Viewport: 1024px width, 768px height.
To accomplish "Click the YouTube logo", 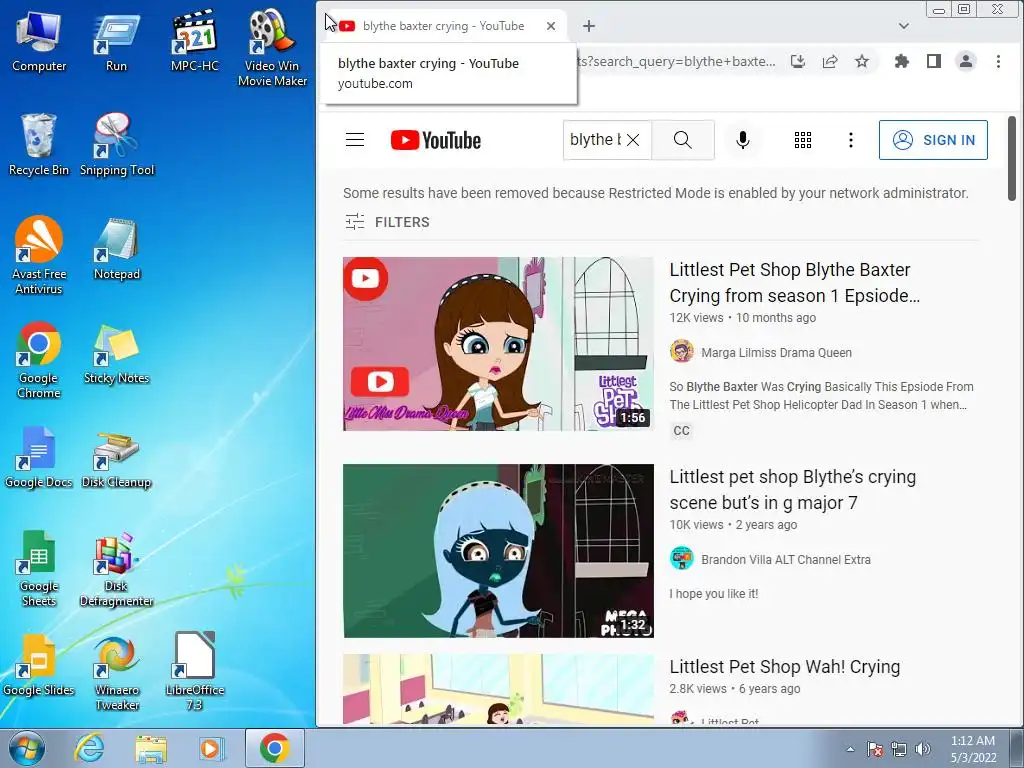I will point(436,140).
